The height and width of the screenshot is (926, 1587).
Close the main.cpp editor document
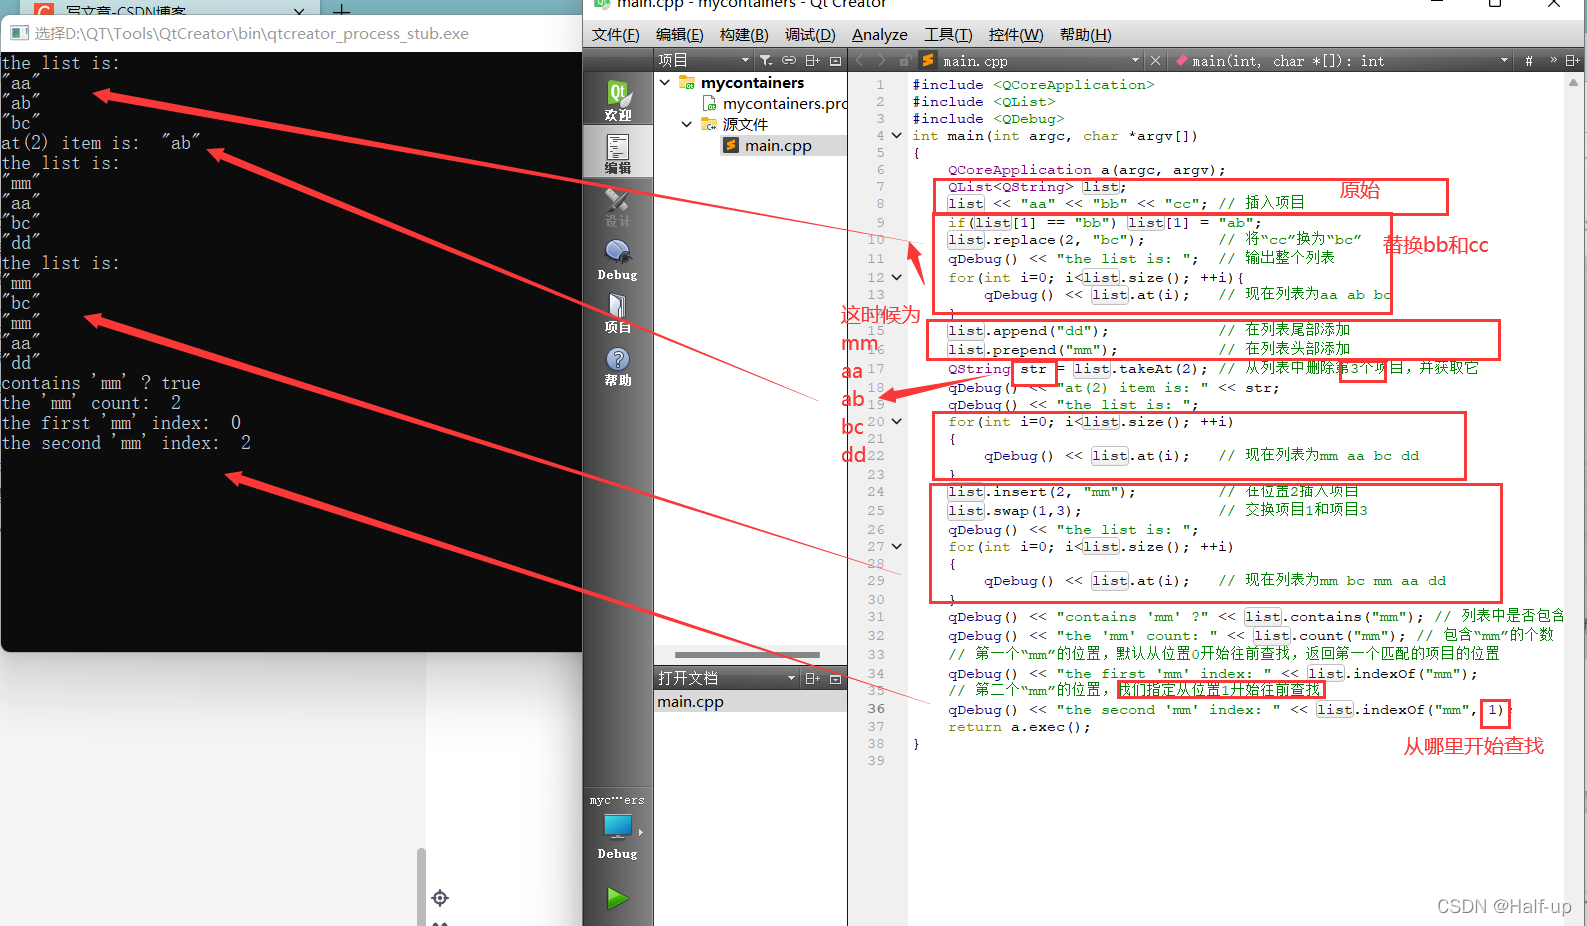(1155, 61)
